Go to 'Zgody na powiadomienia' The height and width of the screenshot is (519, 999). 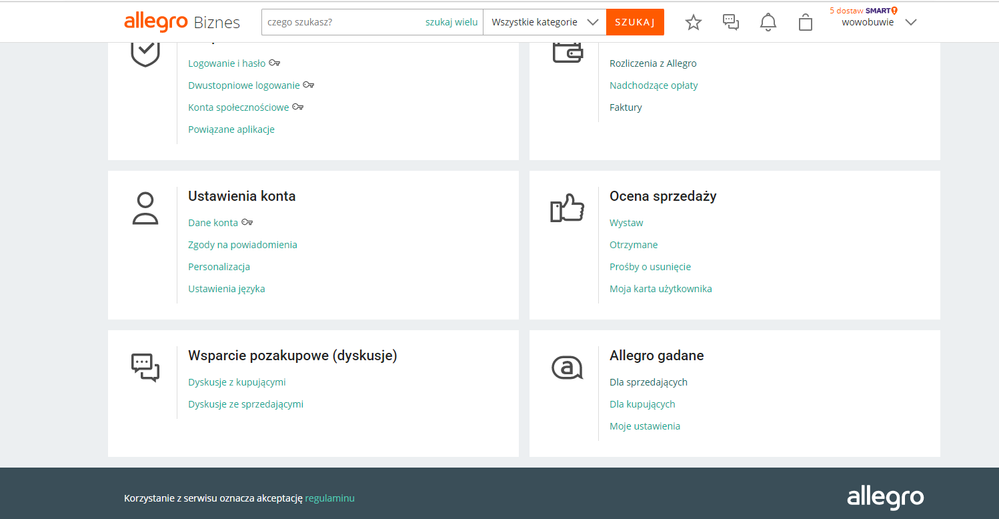click(x=242, y=245)
